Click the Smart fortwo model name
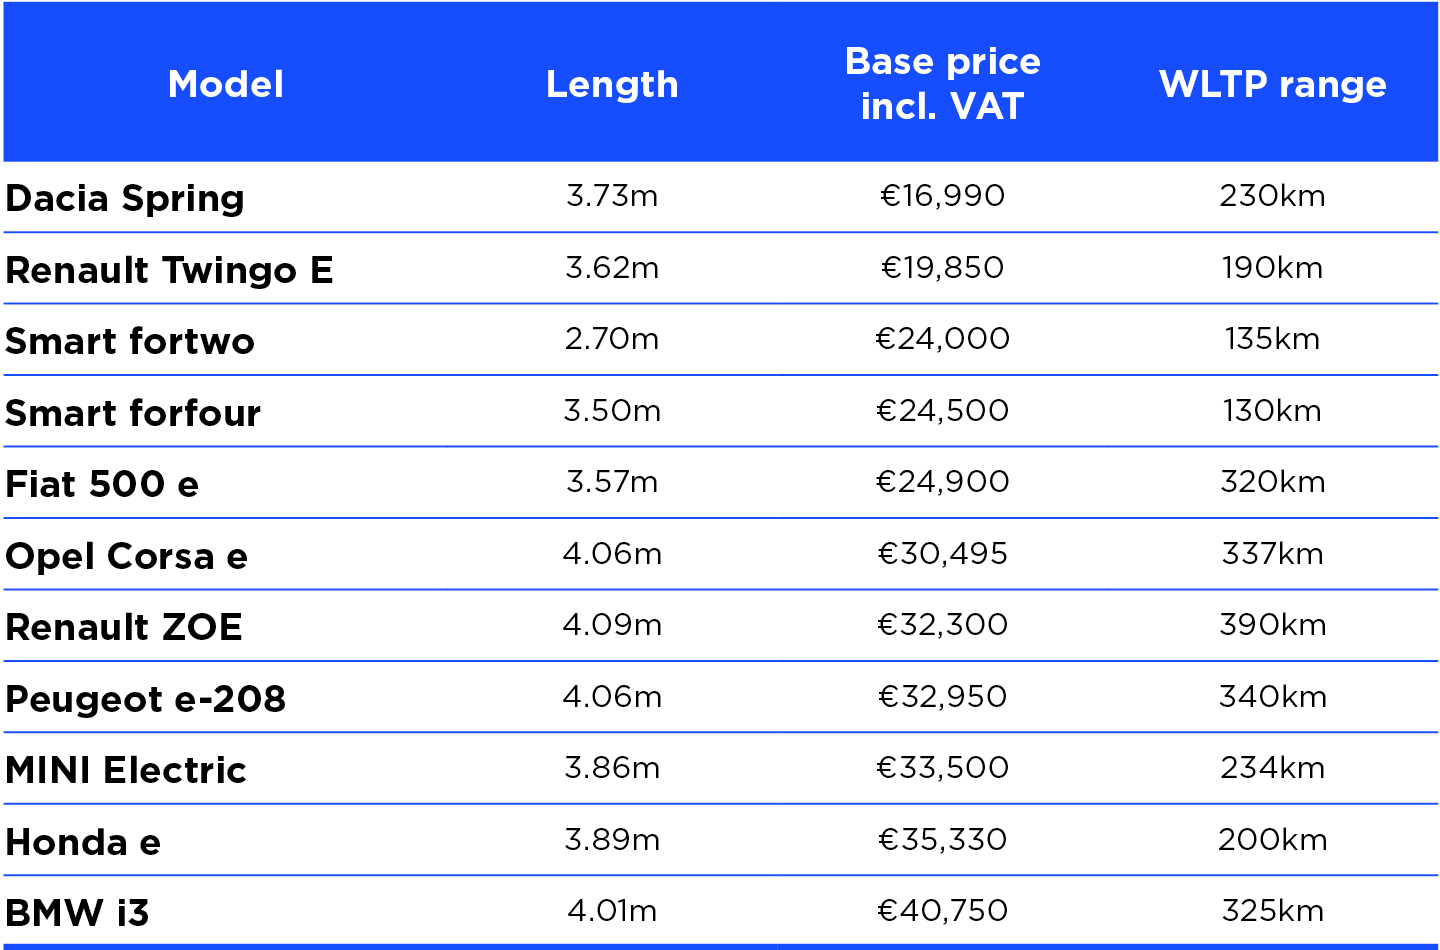Image resolution: width=1440 pixels, height=950 pixels. coord(130,341)
